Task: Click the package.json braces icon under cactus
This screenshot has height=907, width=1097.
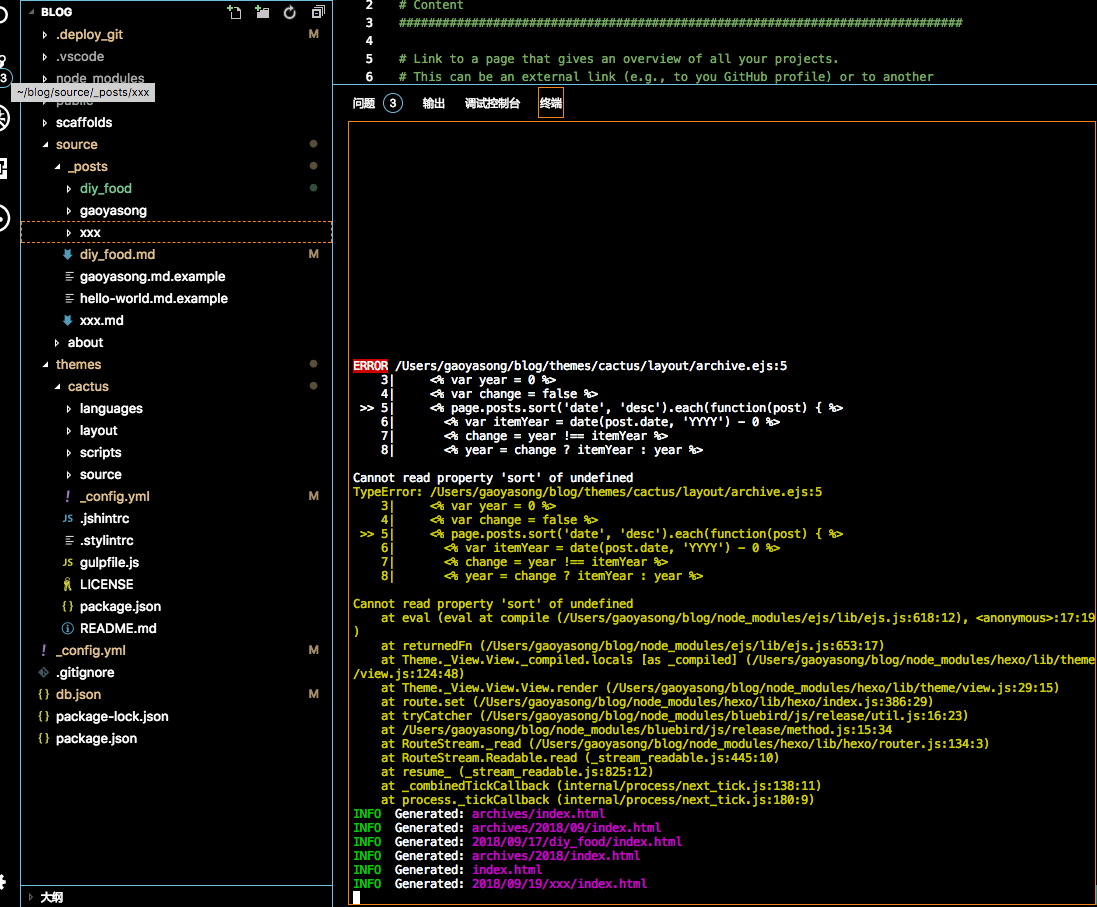Action: tap(68, 607)
